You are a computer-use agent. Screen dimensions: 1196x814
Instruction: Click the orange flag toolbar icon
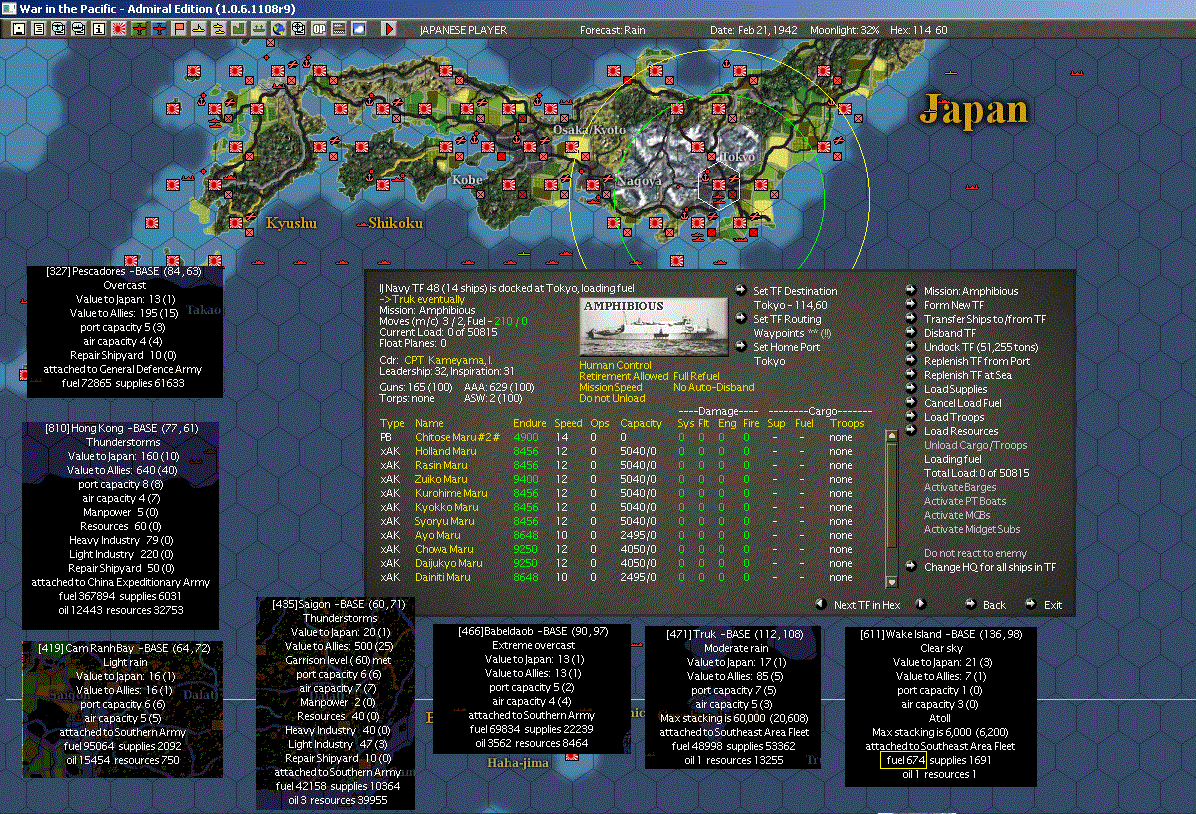coord(178,29)
